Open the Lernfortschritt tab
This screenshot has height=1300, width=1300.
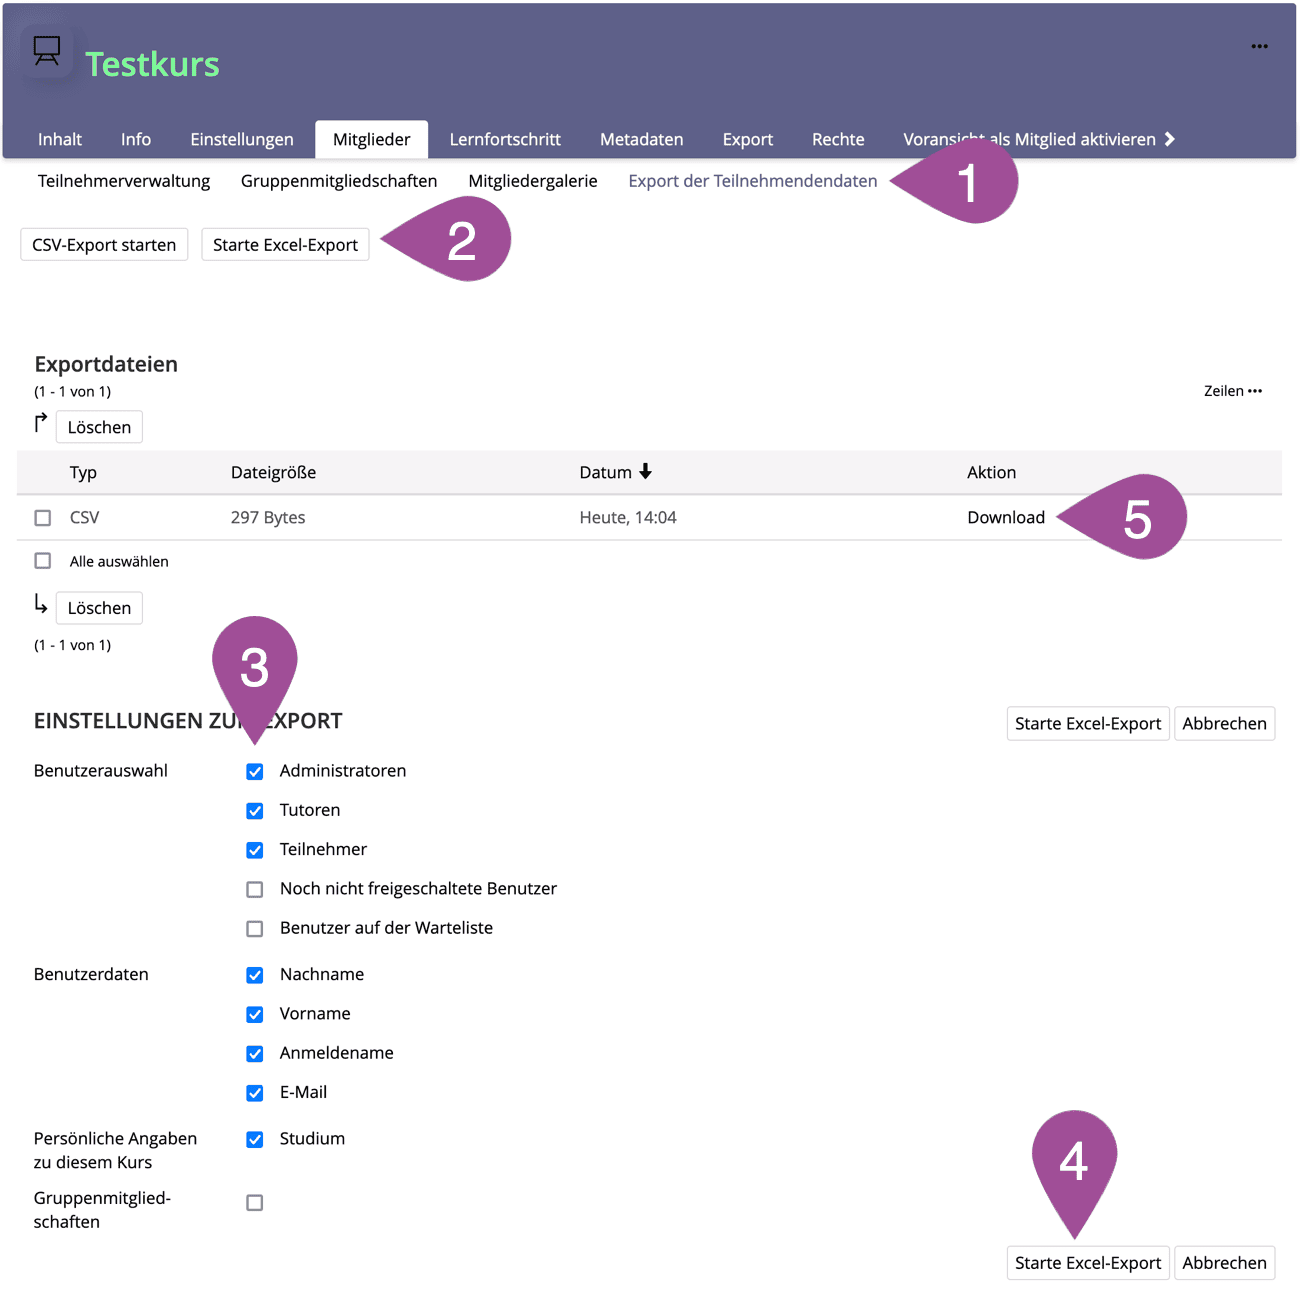point(505,140)
